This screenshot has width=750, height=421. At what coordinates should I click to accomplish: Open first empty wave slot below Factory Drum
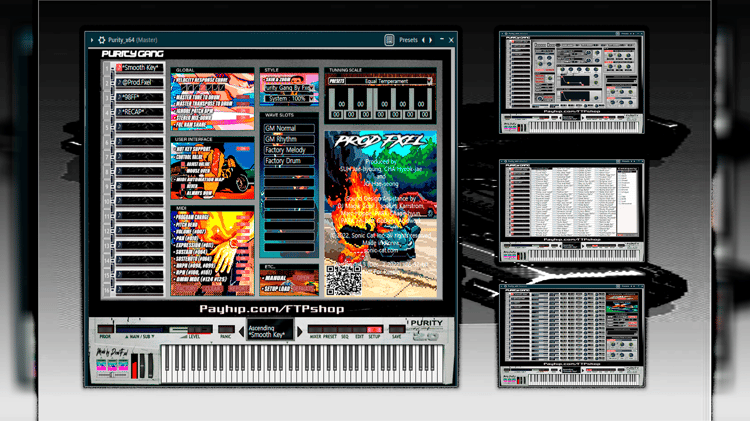tap(289, 172)
